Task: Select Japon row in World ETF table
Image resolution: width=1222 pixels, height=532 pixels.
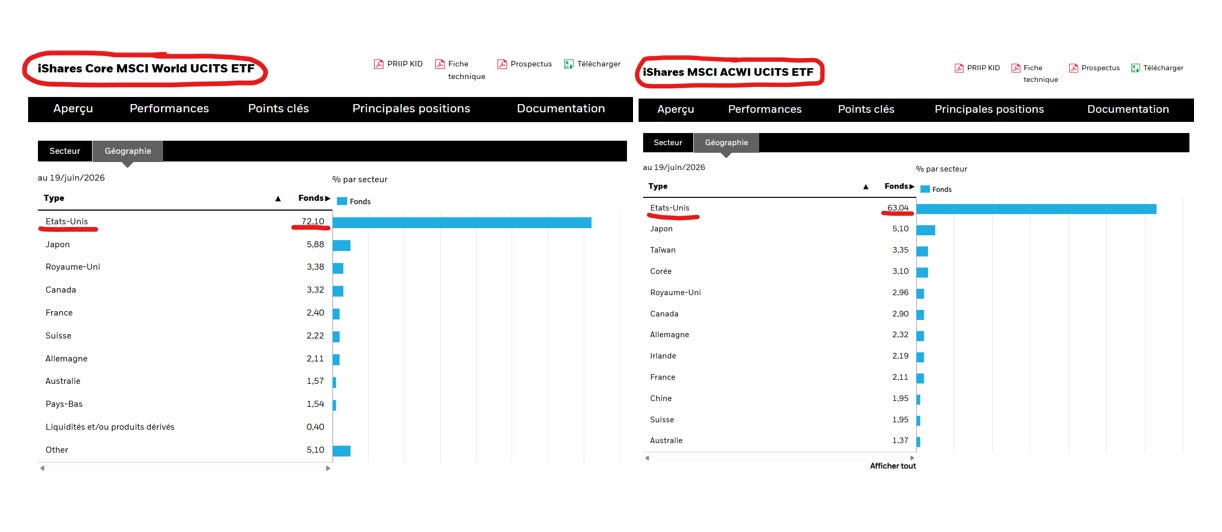Action: tap(185, 245)
